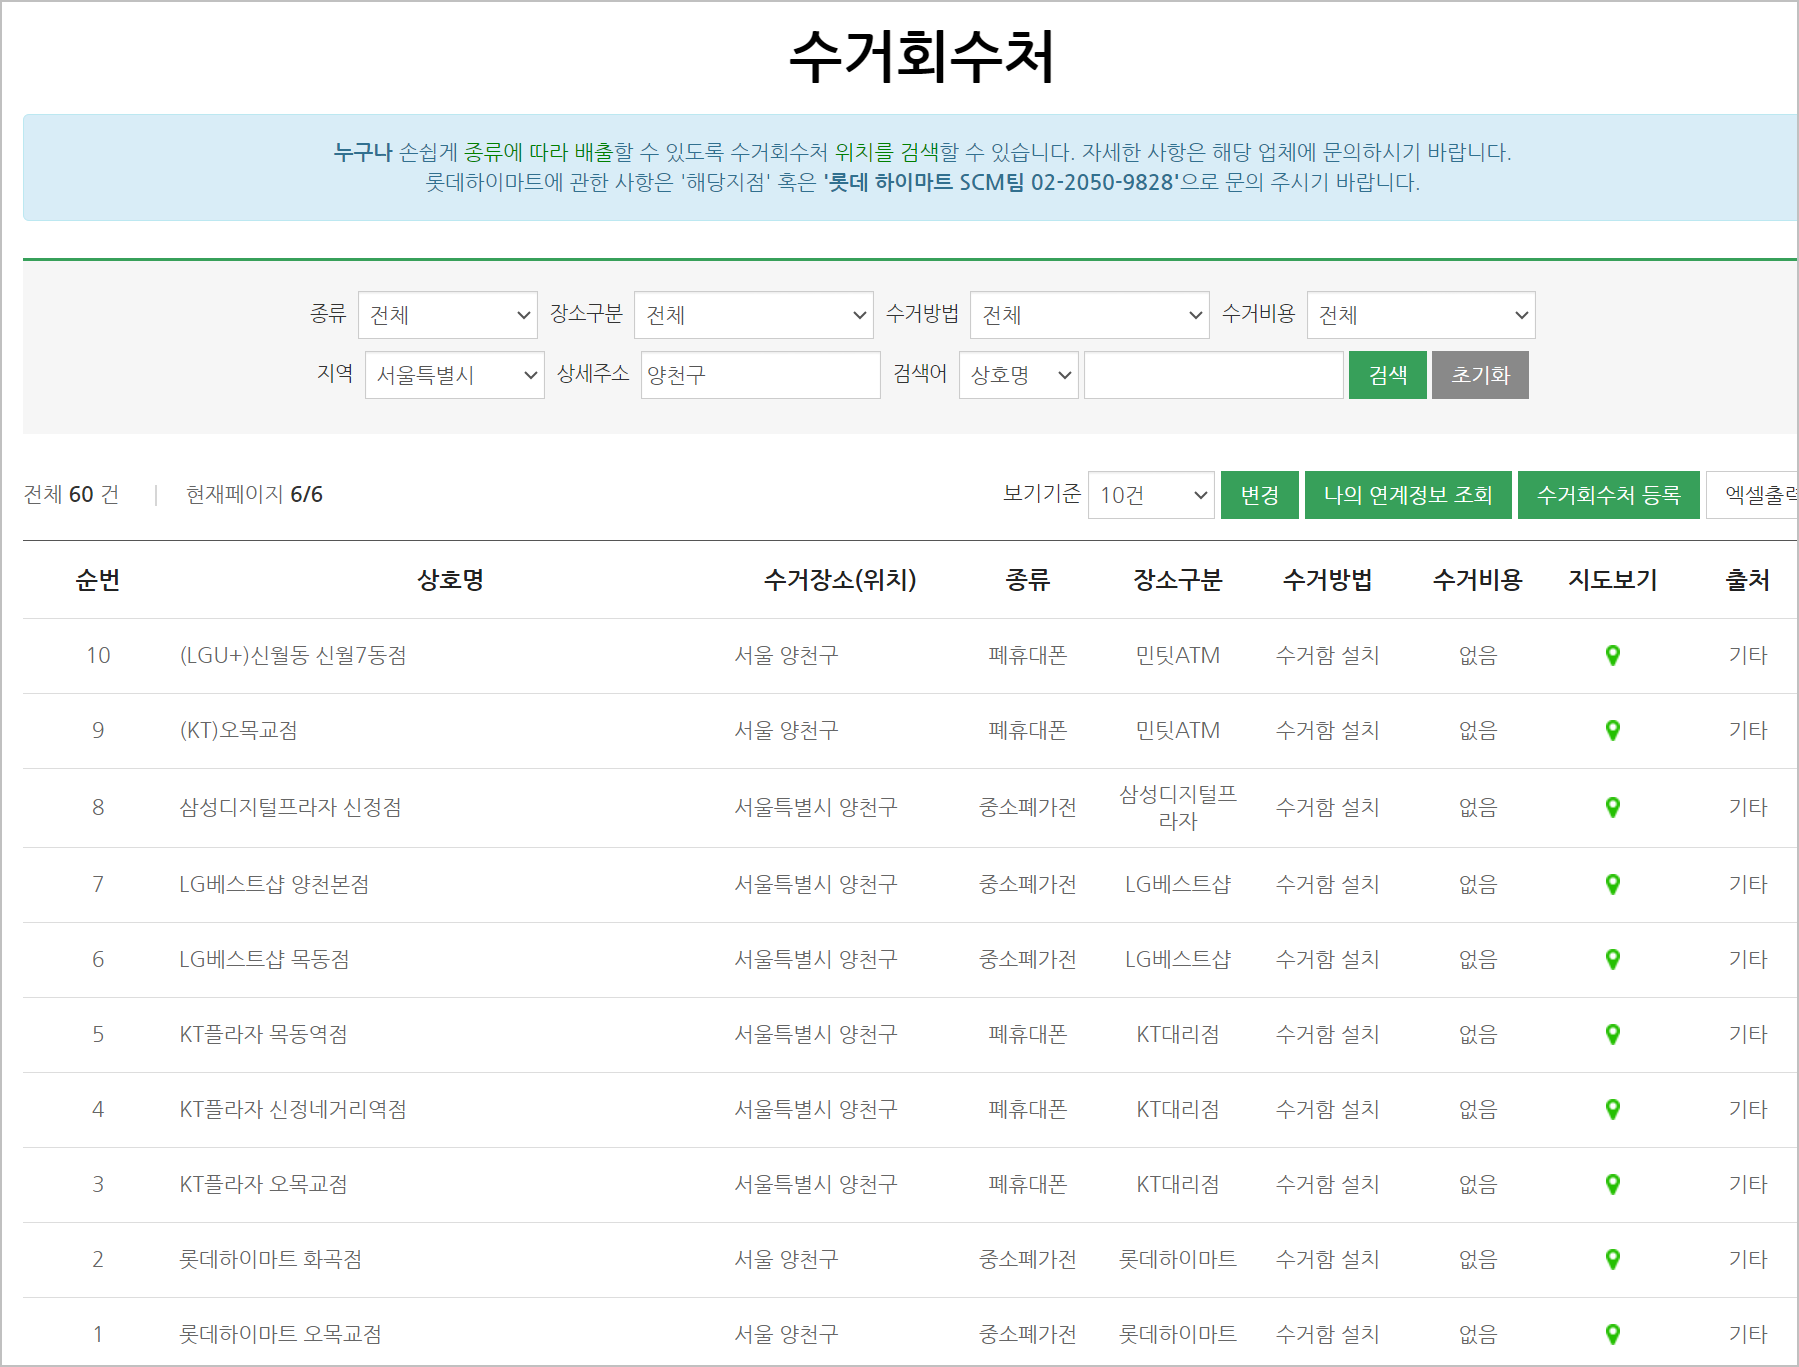The width and height of the screenshot is (1799, 1367).
Task: Click 롯데 하이마트 SCM팀 02-2050-9828 text
Action: 1003,182
